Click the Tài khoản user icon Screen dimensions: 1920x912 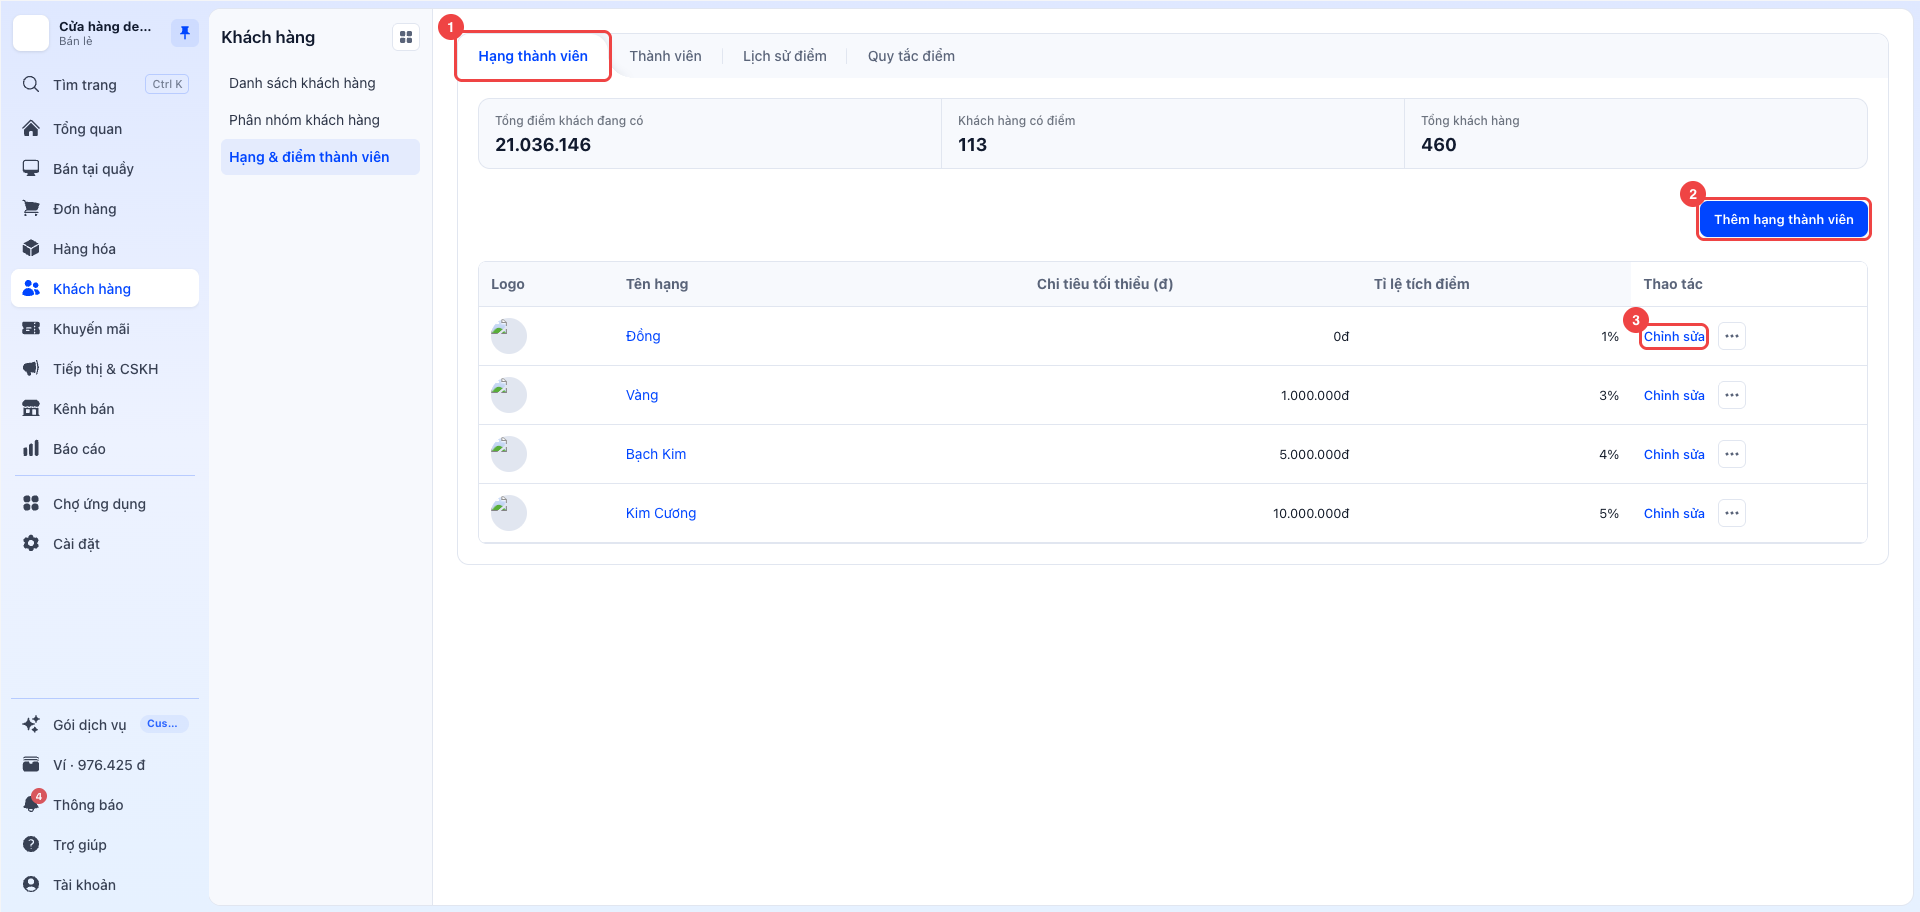(x=31, y=885)
